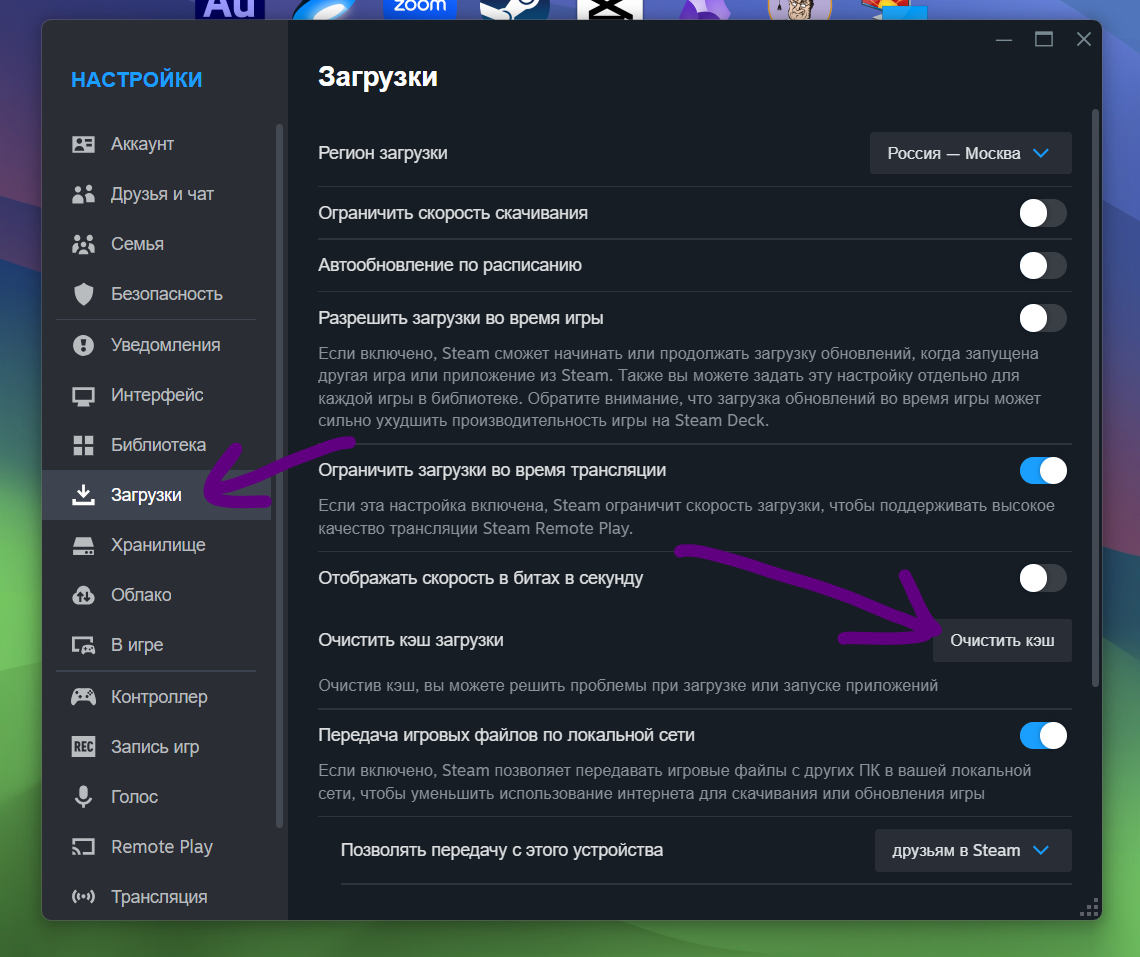Select Интерфейс in the sidebar
The height and width of the screenshot is (957, 1140).
[156, 395]
